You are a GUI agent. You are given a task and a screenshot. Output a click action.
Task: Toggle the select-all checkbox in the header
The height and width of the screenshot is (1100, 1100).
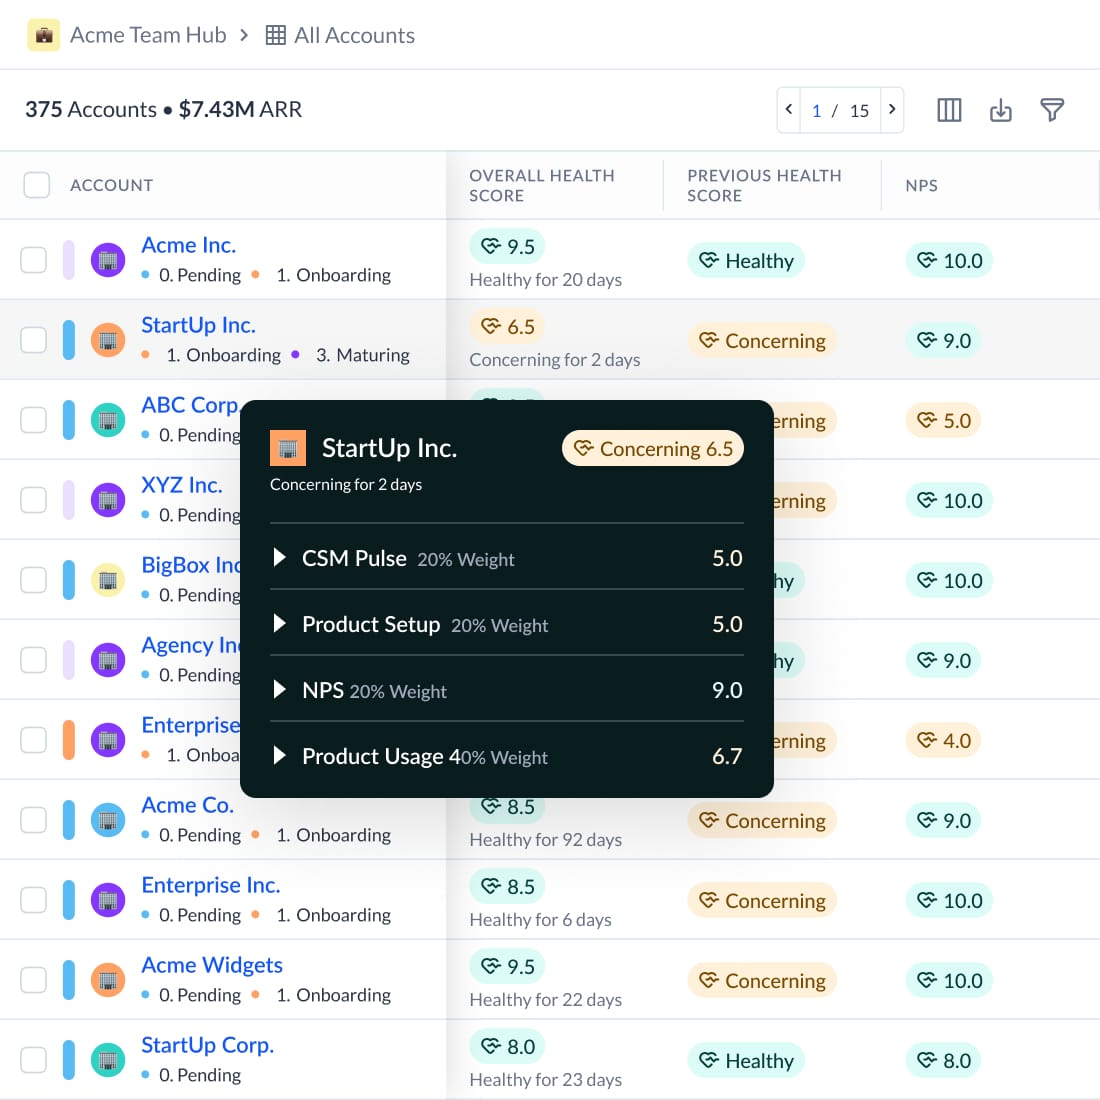tap(36, 184)
